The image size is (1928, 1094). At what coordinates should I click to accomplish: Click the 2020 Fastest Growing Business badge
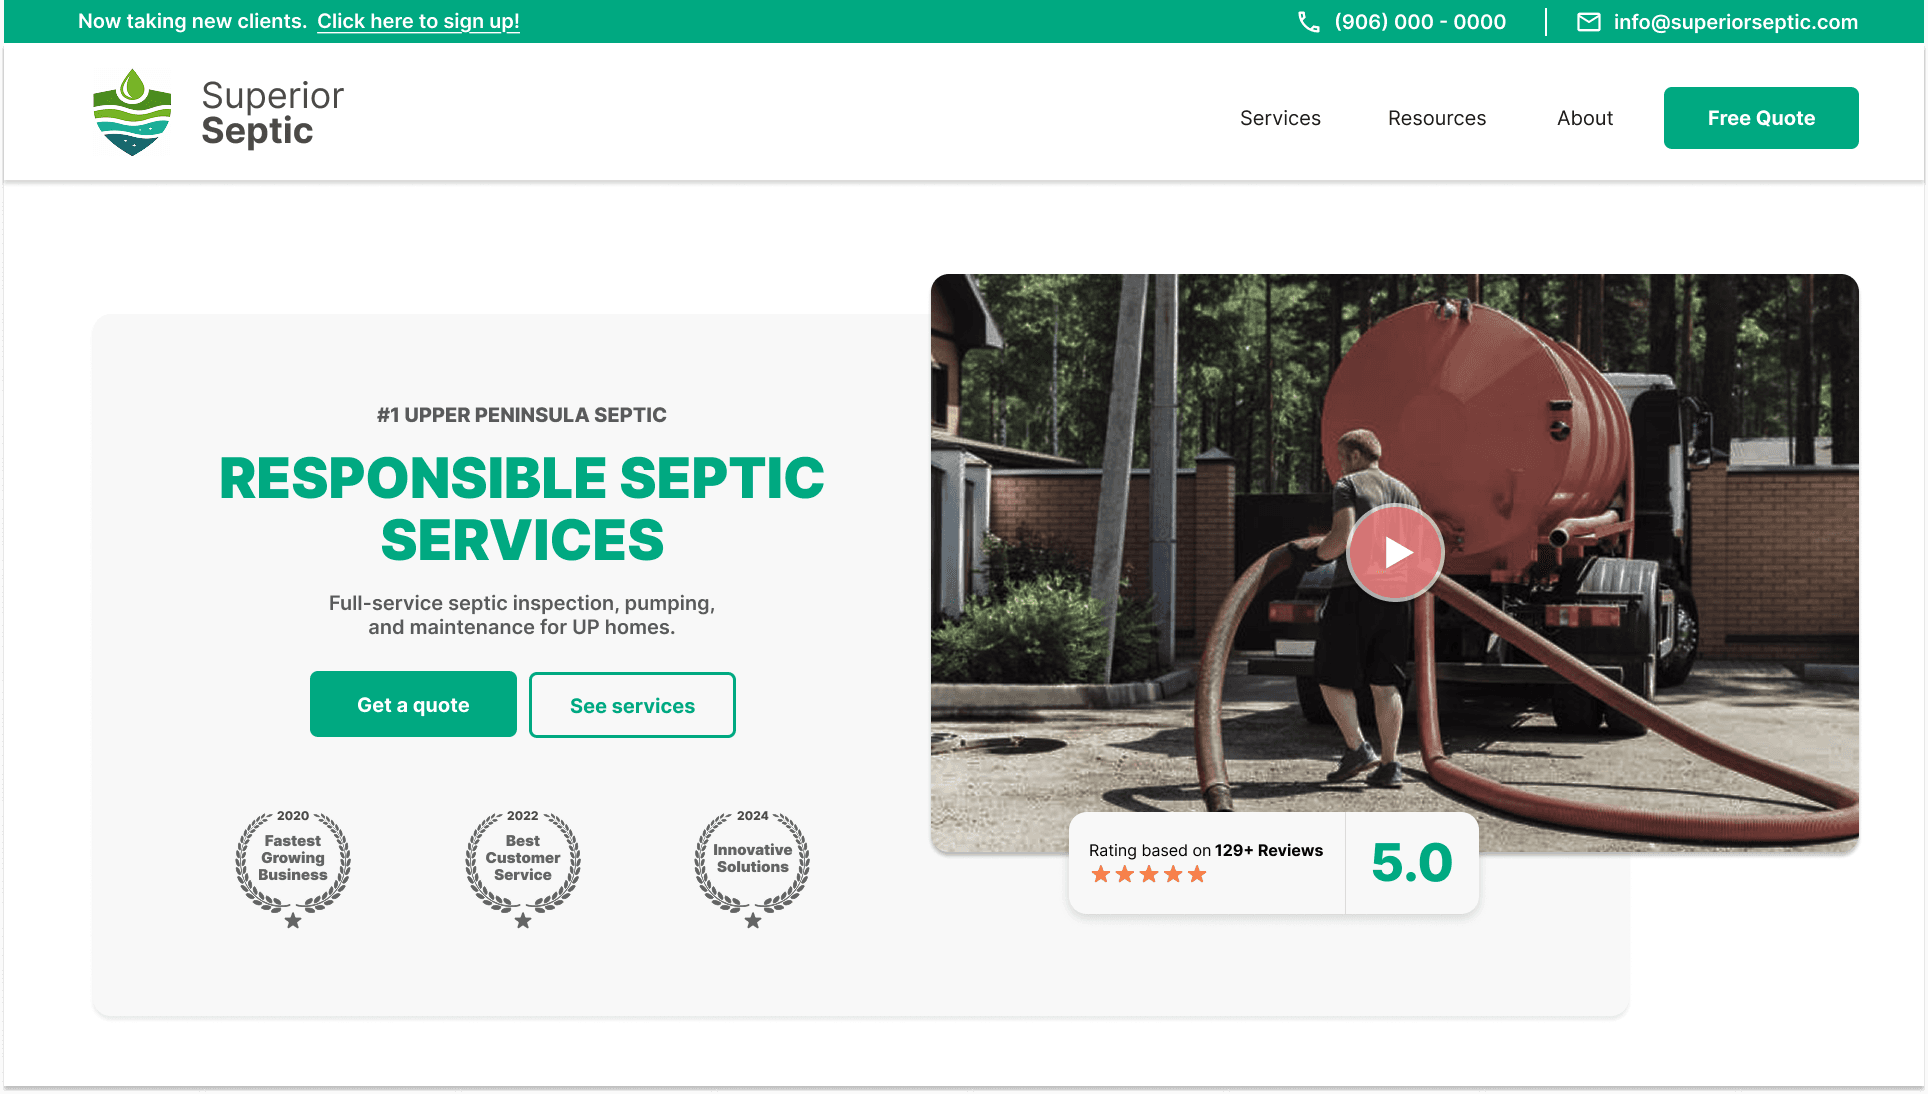tap(293, 868)
